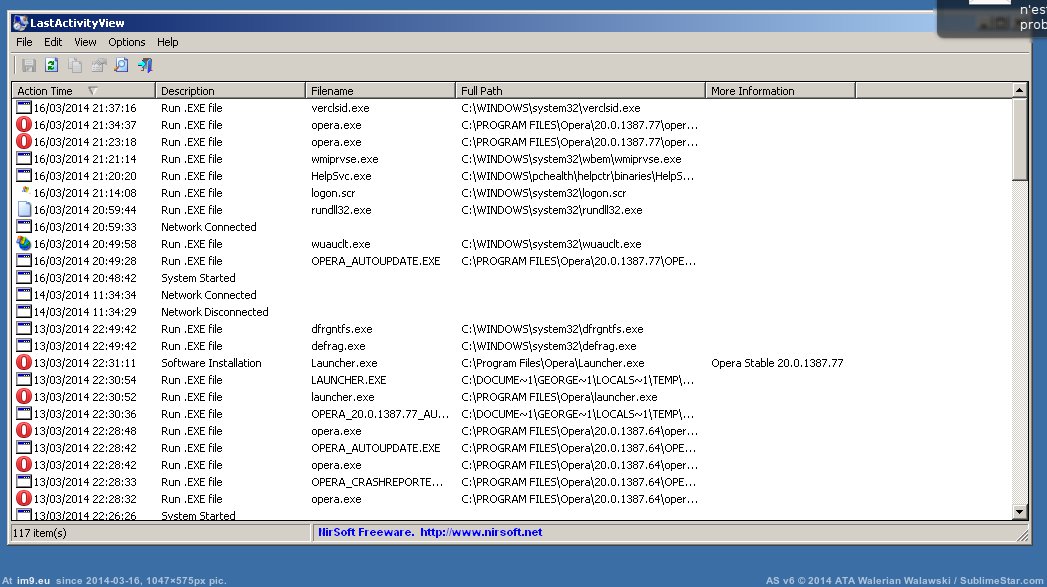Open the File menu
This screenshot has height=587, width=1047.
click(x=24, y=42)
